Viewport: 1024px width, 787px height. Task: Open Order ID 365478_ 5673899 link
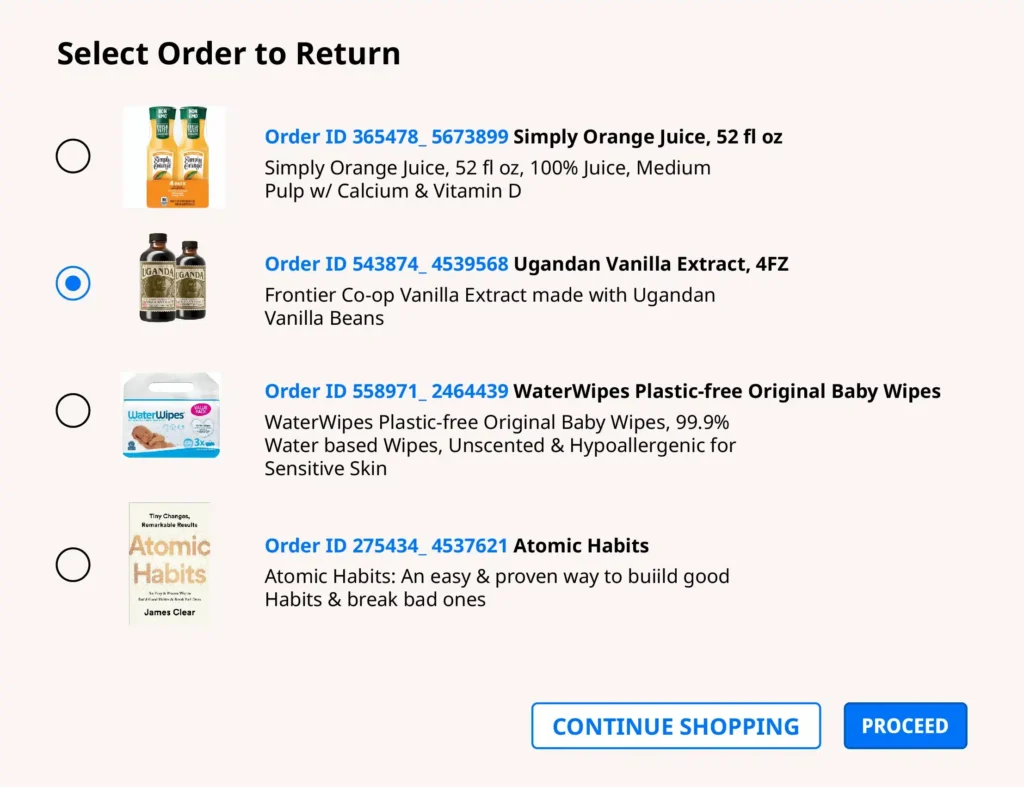click(386, 137)
